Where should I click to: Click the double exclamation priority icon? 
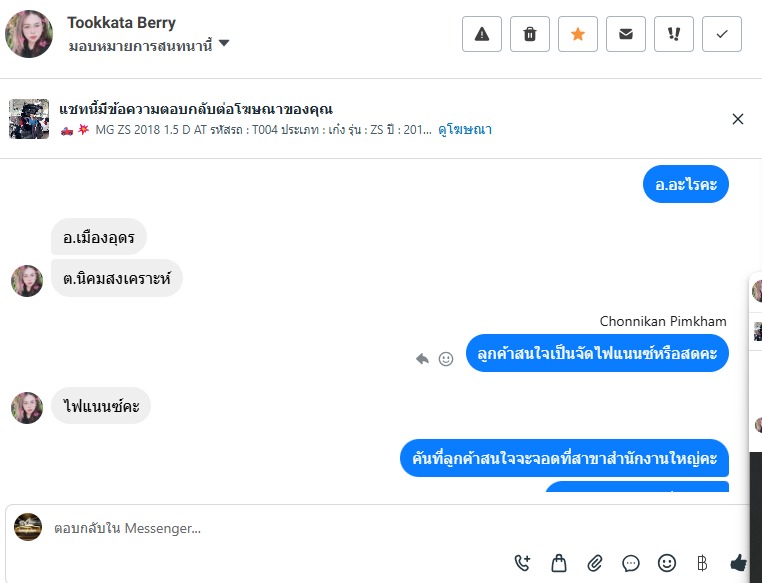click(674, 34)
